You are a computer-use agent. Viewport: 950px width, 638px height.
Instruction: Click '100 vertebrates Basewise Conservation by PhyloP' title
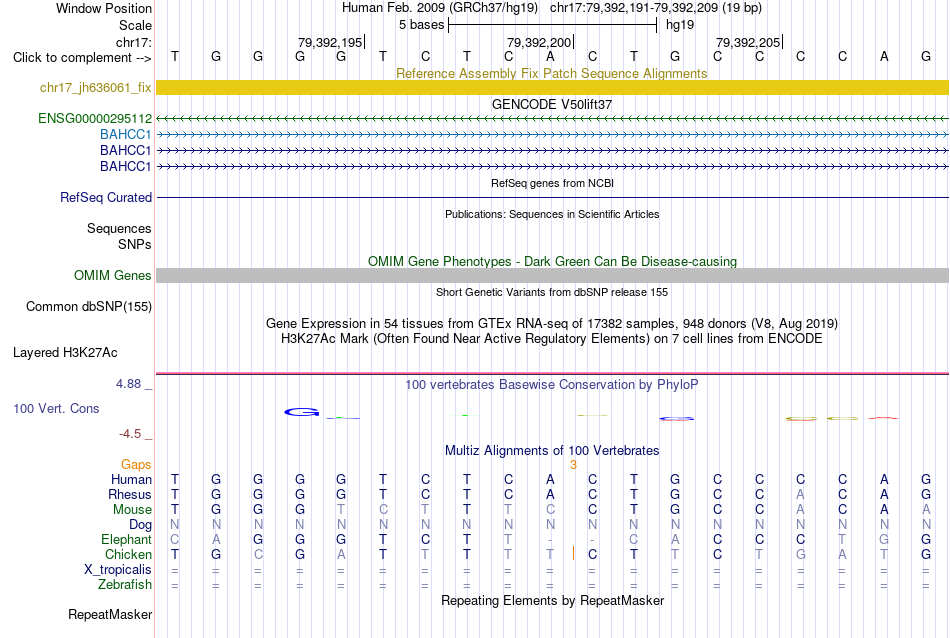551,385
